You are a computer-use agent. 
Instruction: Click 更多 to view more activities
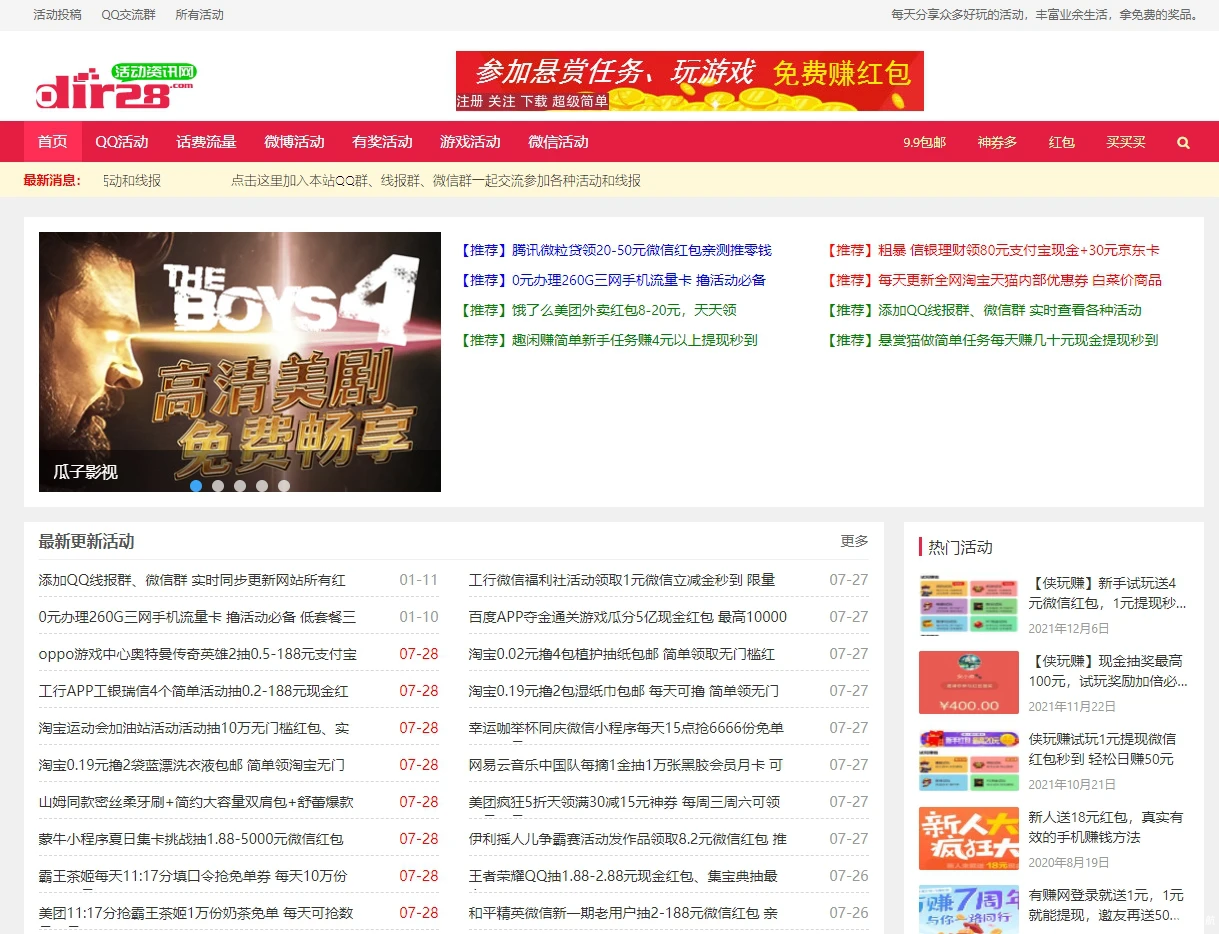click(854, 541)
